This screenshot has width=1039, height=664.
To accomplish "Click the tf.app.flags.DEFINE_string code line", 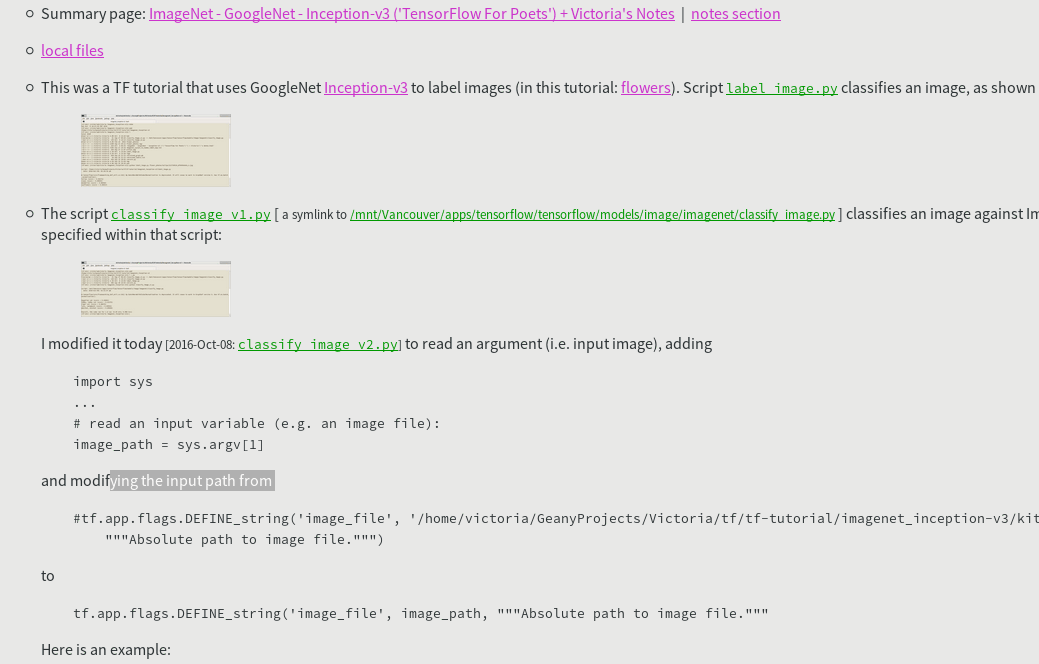I will coord(420,613).
